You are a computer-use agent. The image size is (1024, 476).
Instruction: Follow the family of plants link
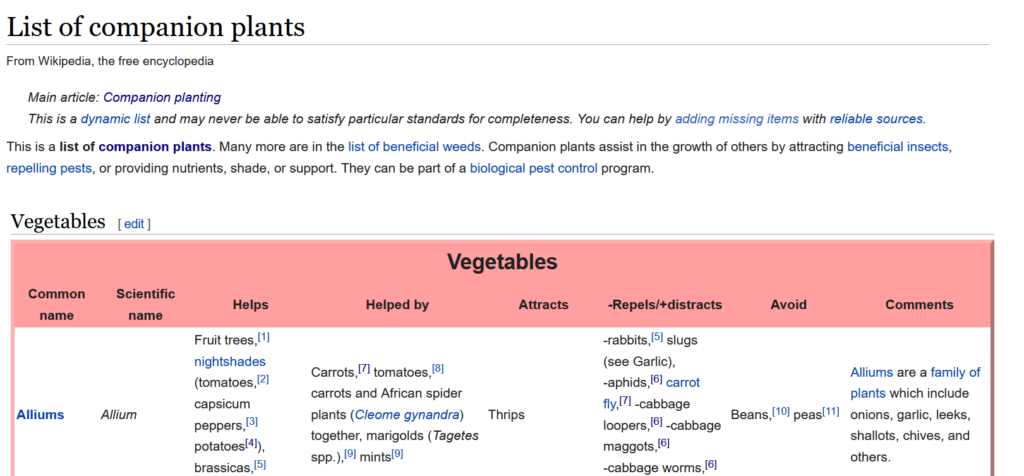(915, 382)
